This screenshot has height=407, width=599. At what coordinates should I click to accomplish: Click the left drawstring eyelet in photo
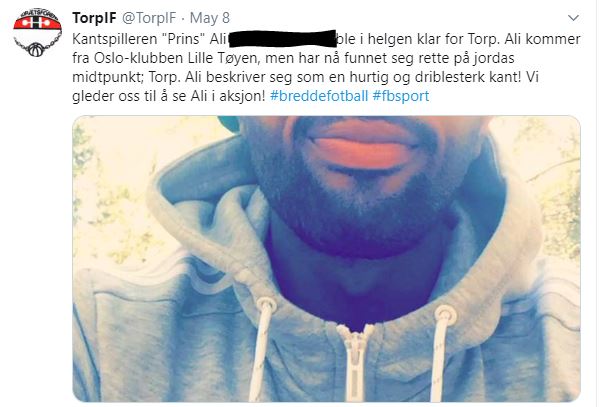[x=266, y=305]
